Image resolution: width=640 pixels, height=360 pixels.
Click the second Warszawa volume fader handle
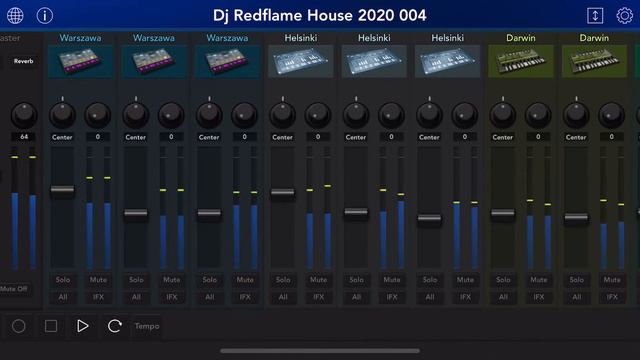pyautogui.click(x=136, y=213)
